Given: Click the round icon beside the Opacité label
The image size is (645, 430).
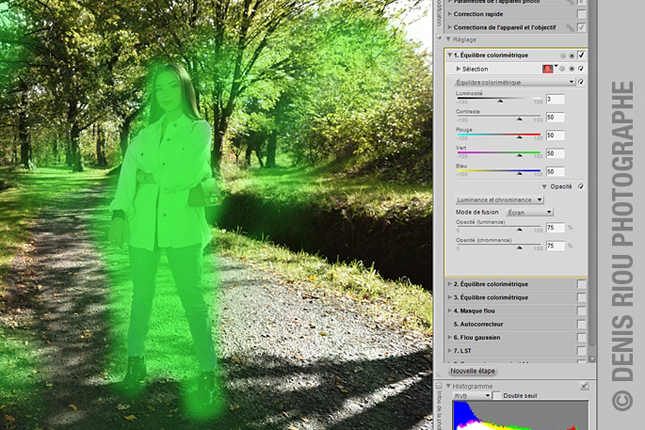Looking at the screenshot, I should pos(581,186).
